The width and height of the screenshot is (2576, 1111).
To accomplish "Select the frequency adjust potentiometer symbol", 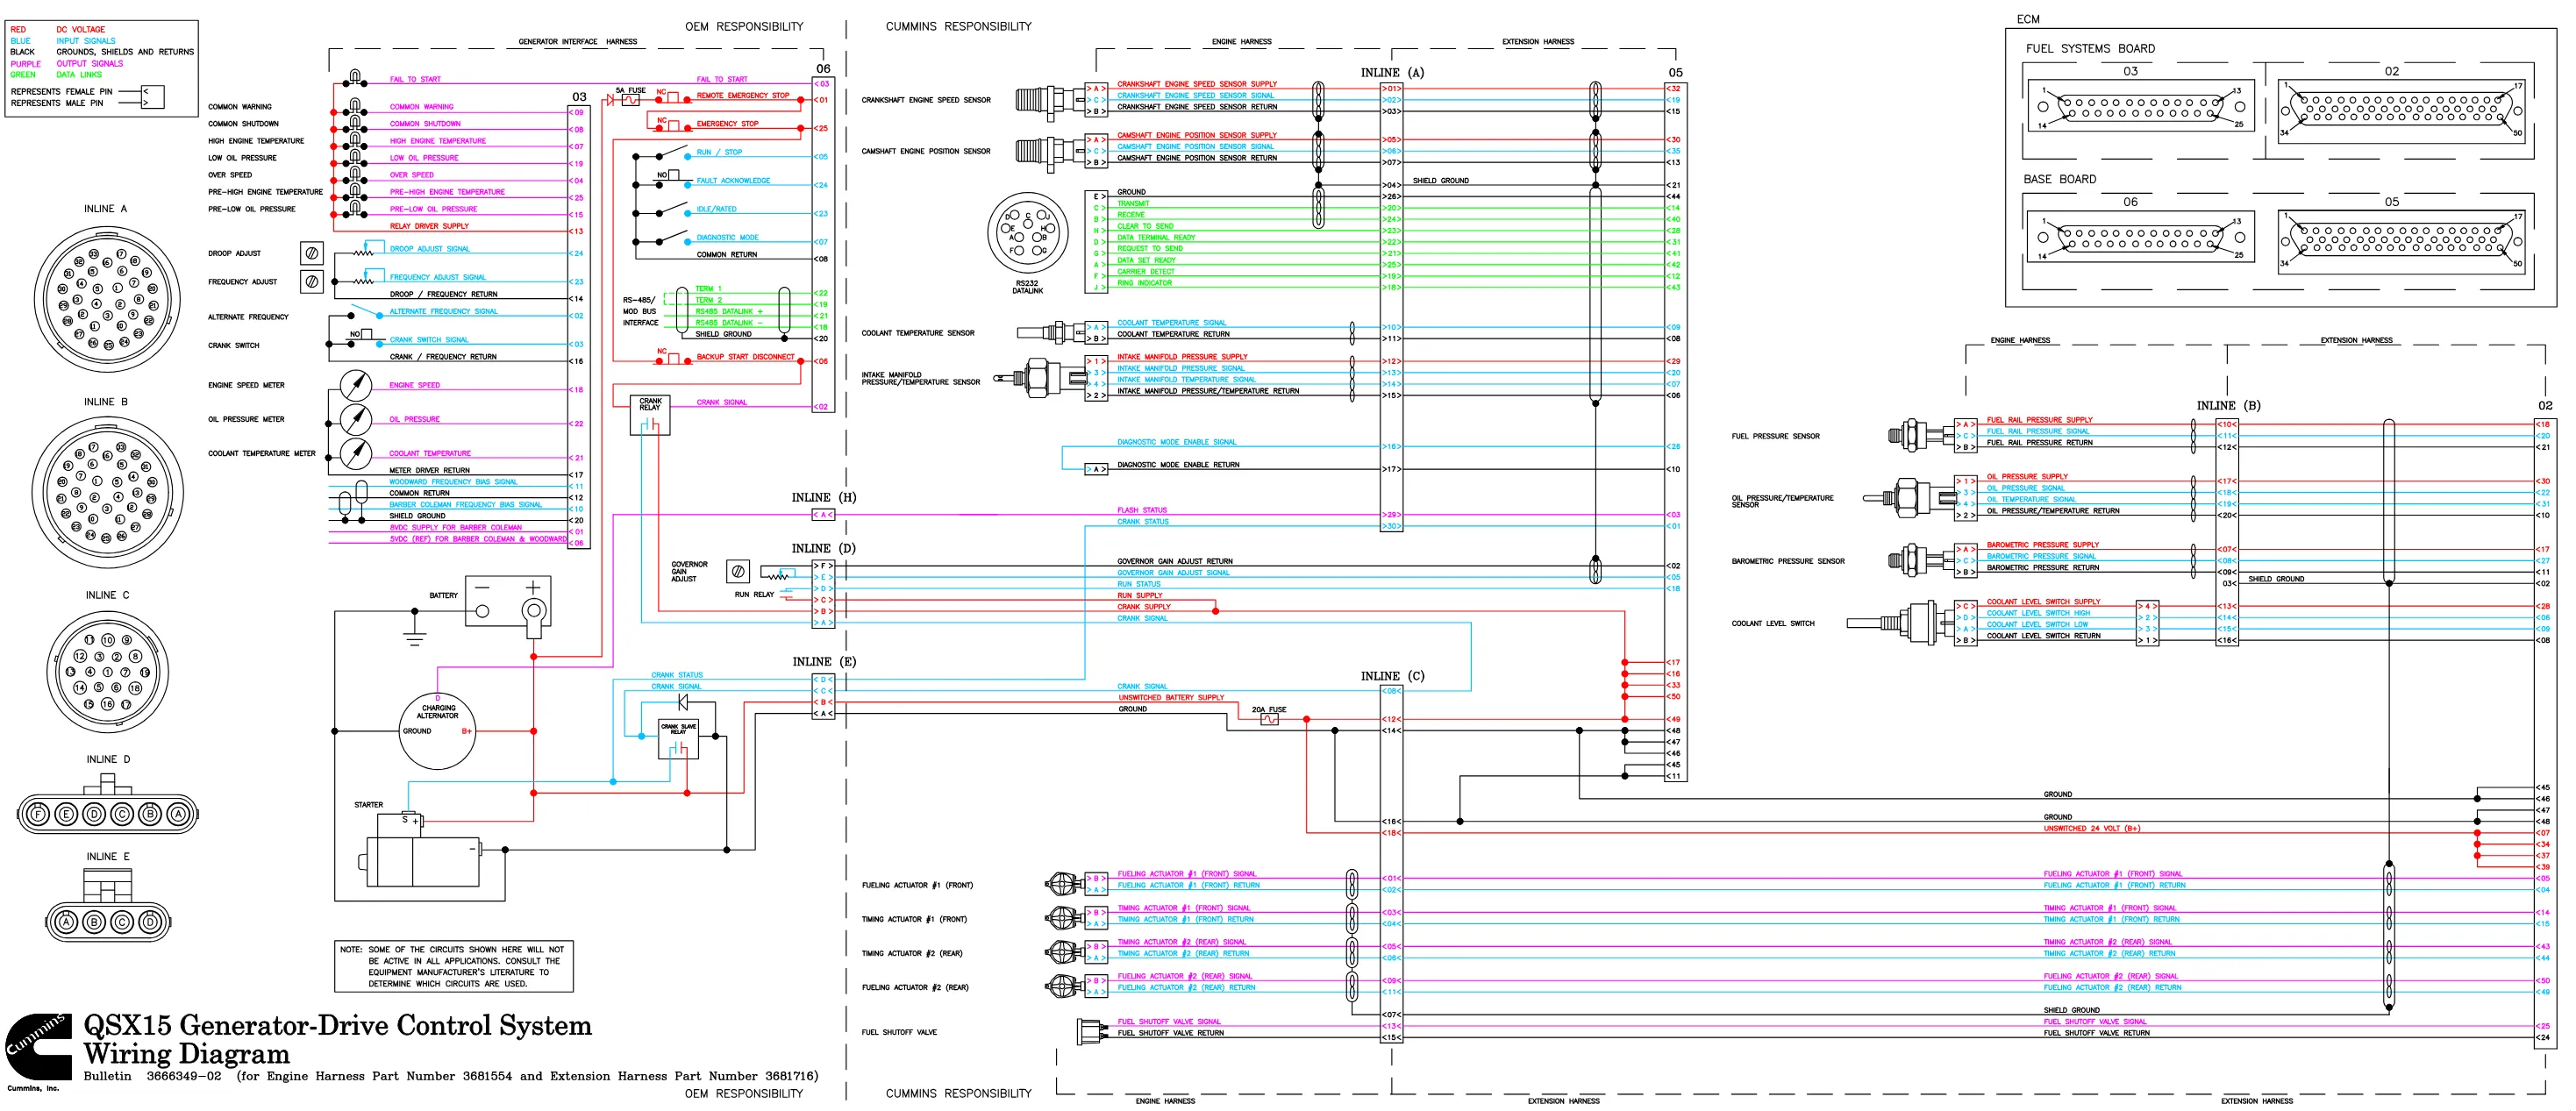I will coord(312,282).
